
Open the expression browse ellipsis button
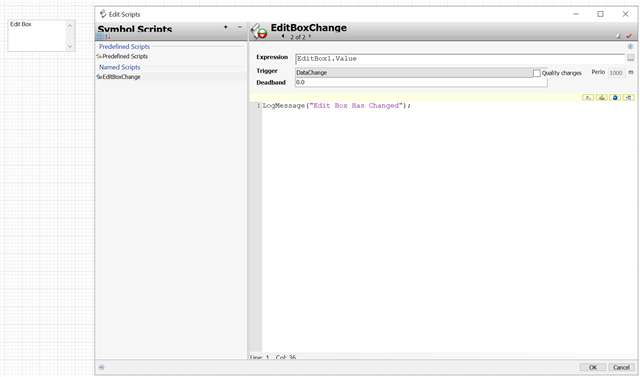point(631,59)
